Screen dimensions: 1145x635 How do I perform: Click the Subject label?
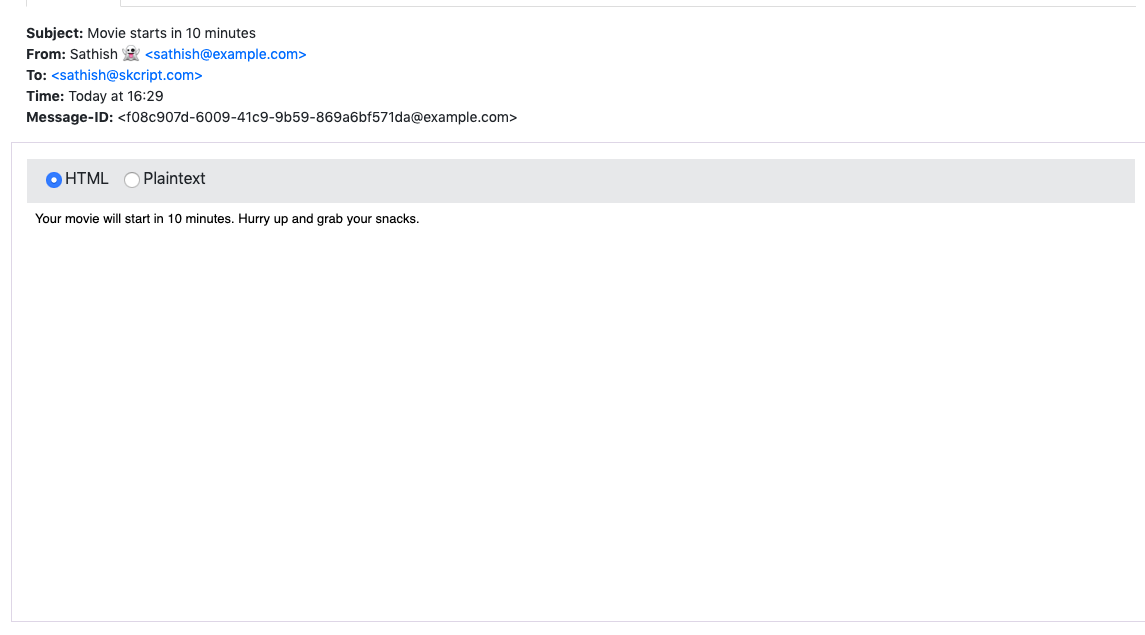tap(54, 33)
